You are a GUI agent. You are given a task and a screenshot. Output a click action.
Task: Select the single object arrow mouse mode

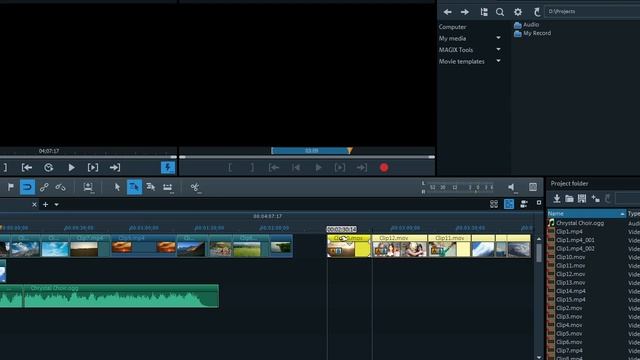[117, 187]
